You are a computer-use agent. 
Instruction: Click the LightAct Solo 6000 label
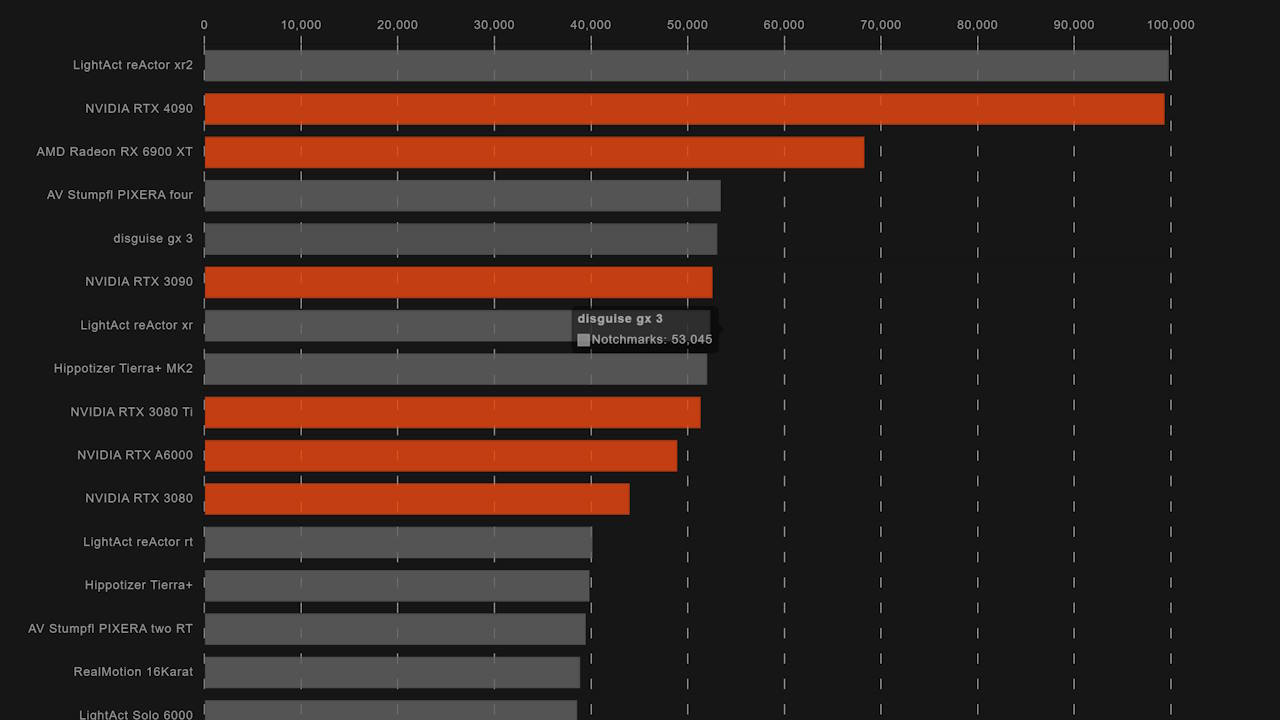click(x=136, y=714)
